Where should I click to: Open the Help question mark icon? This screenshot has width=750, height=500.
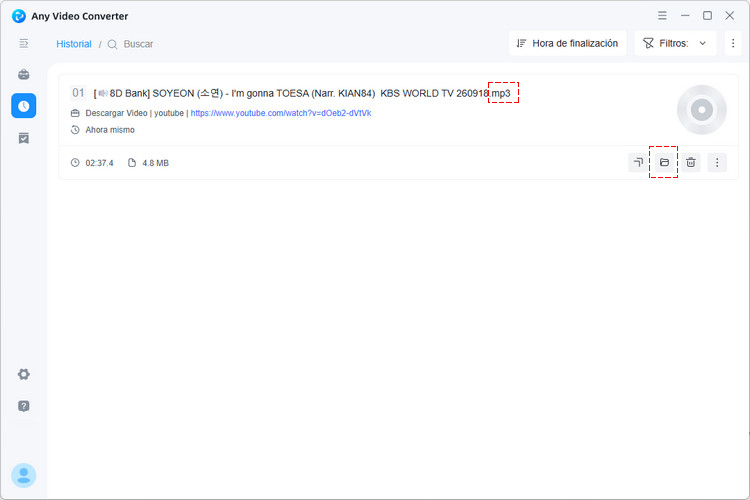point(23,406)
